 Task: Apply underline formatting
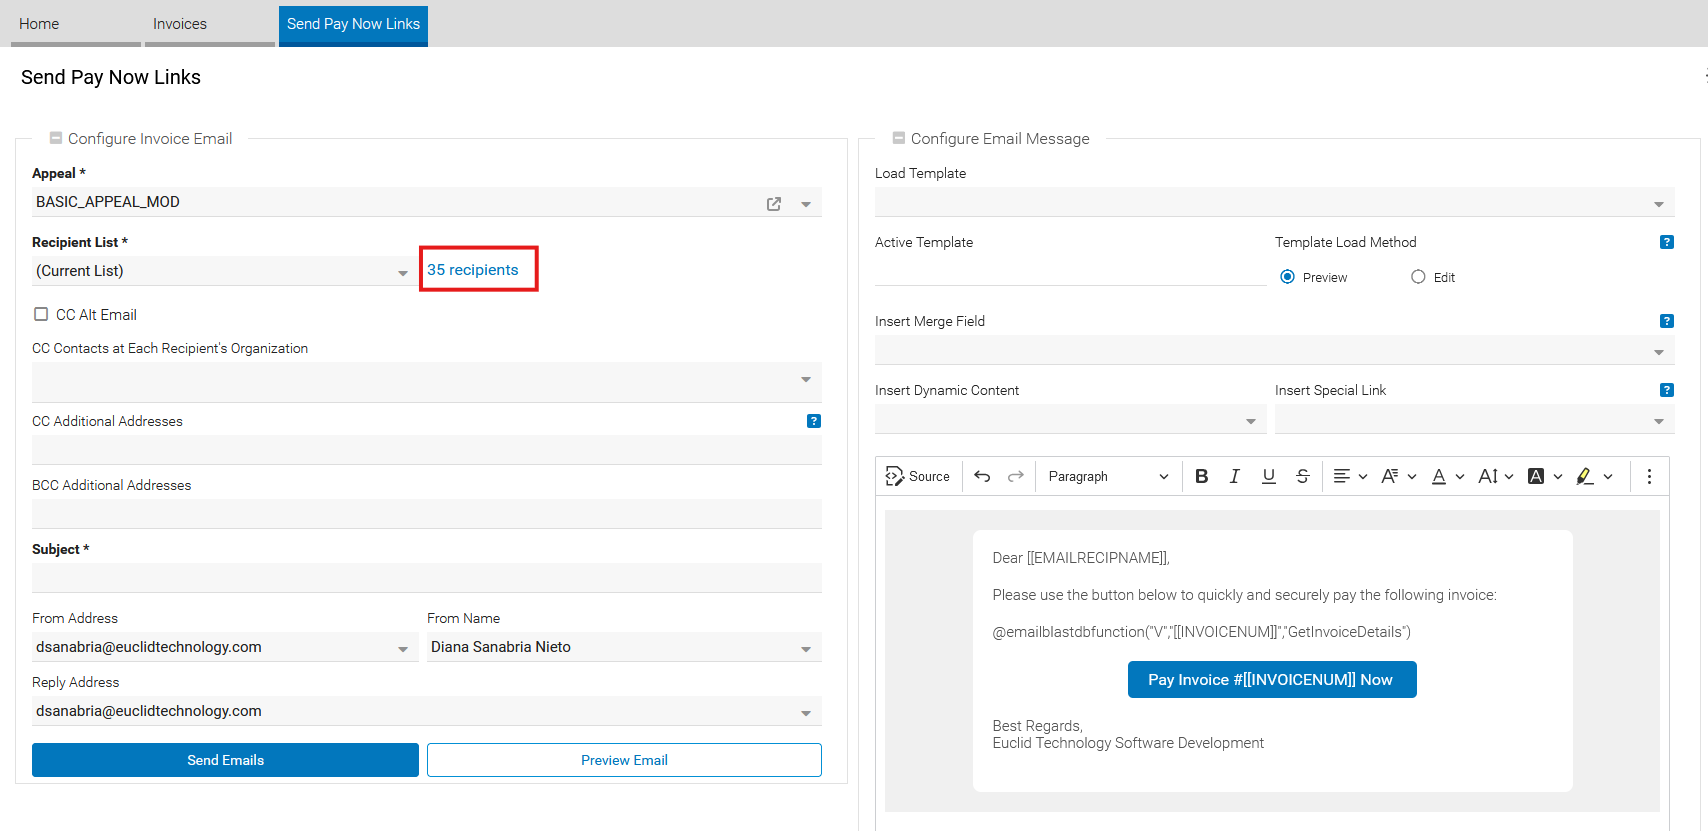[x=1269, y=476]
